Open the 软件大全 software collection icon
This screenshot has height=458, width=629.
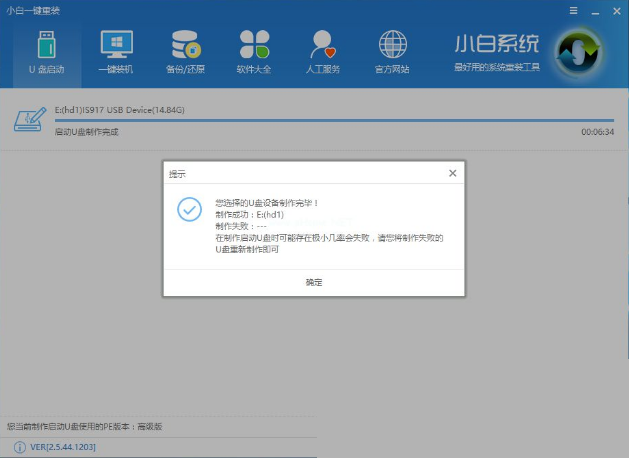[254, 51]
